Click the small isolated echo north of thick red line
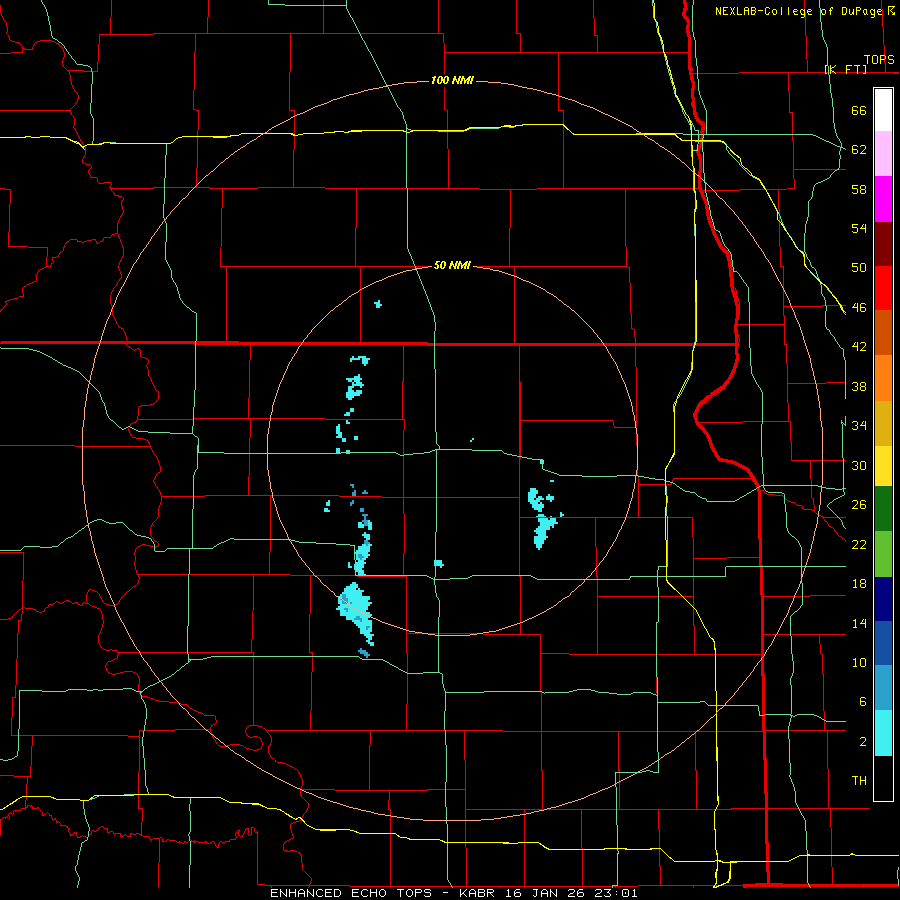Viewport: 900px width, 900px height. [378, 304]
